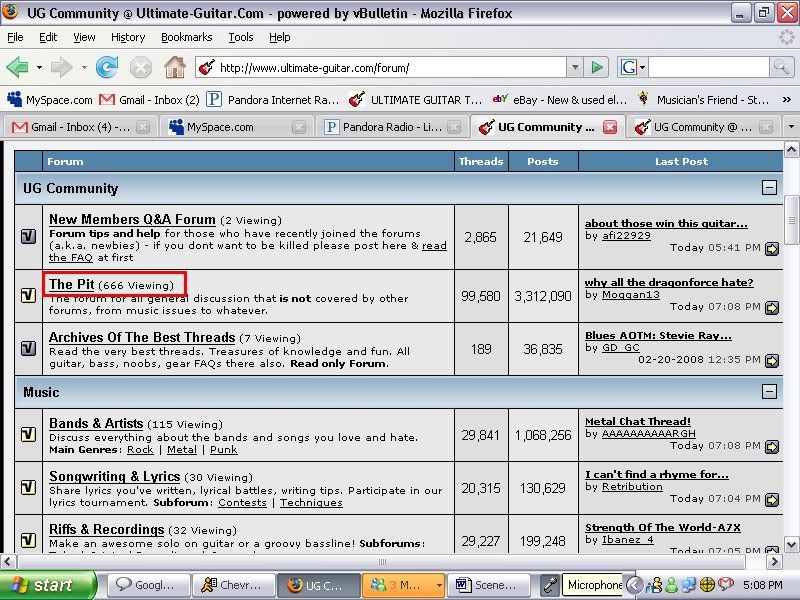Click the horizontal scrollbar right arrow
Image resolution: width=800 pixels, height=600 pixels.
point(774,562)
